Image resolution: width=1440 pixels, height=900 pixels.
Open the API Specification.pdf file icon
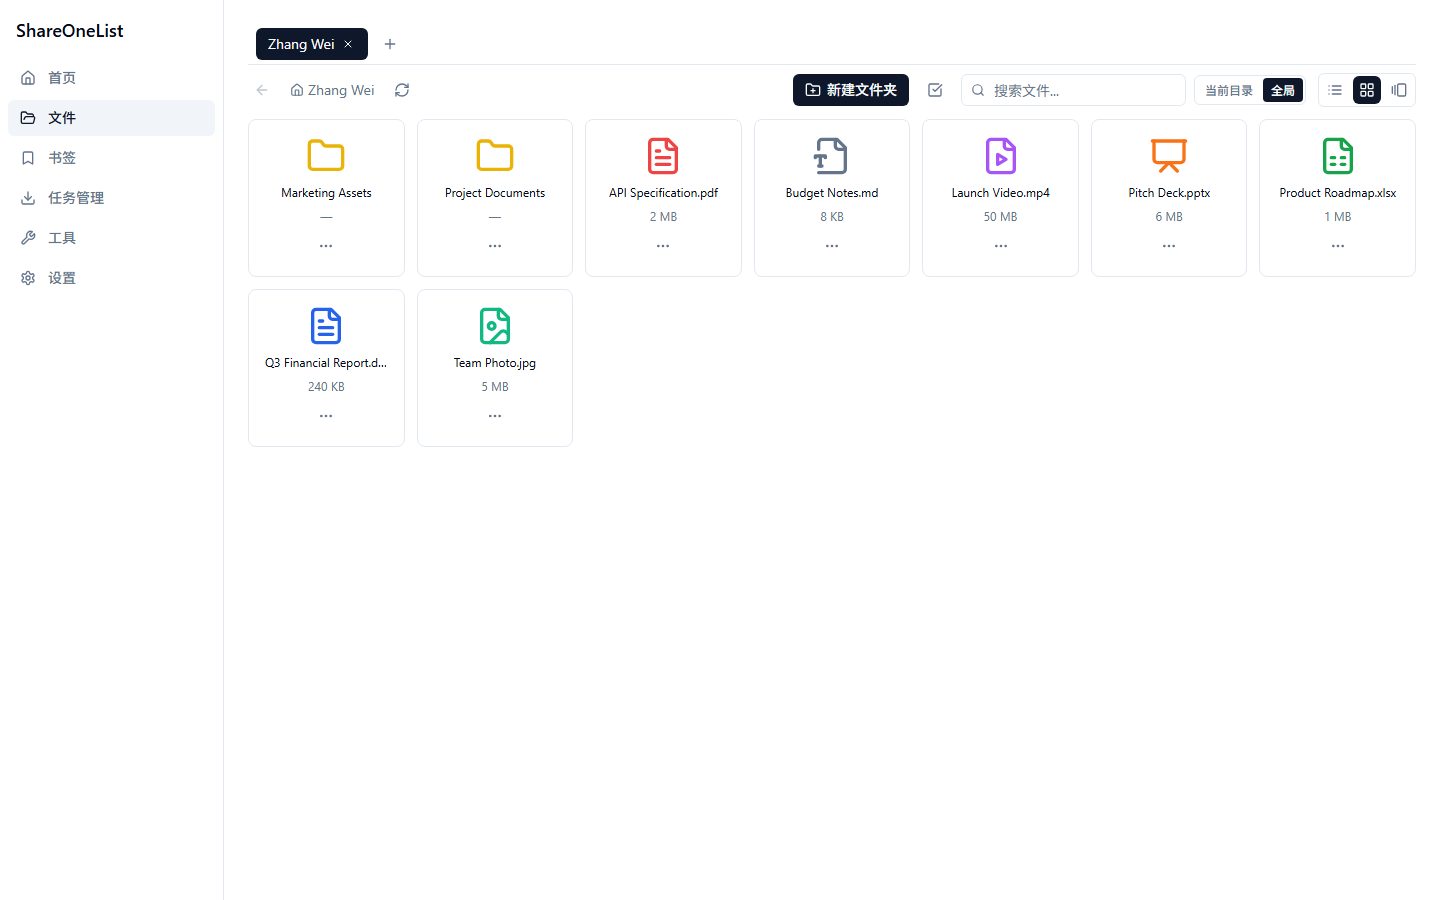(x=663, y=156)
